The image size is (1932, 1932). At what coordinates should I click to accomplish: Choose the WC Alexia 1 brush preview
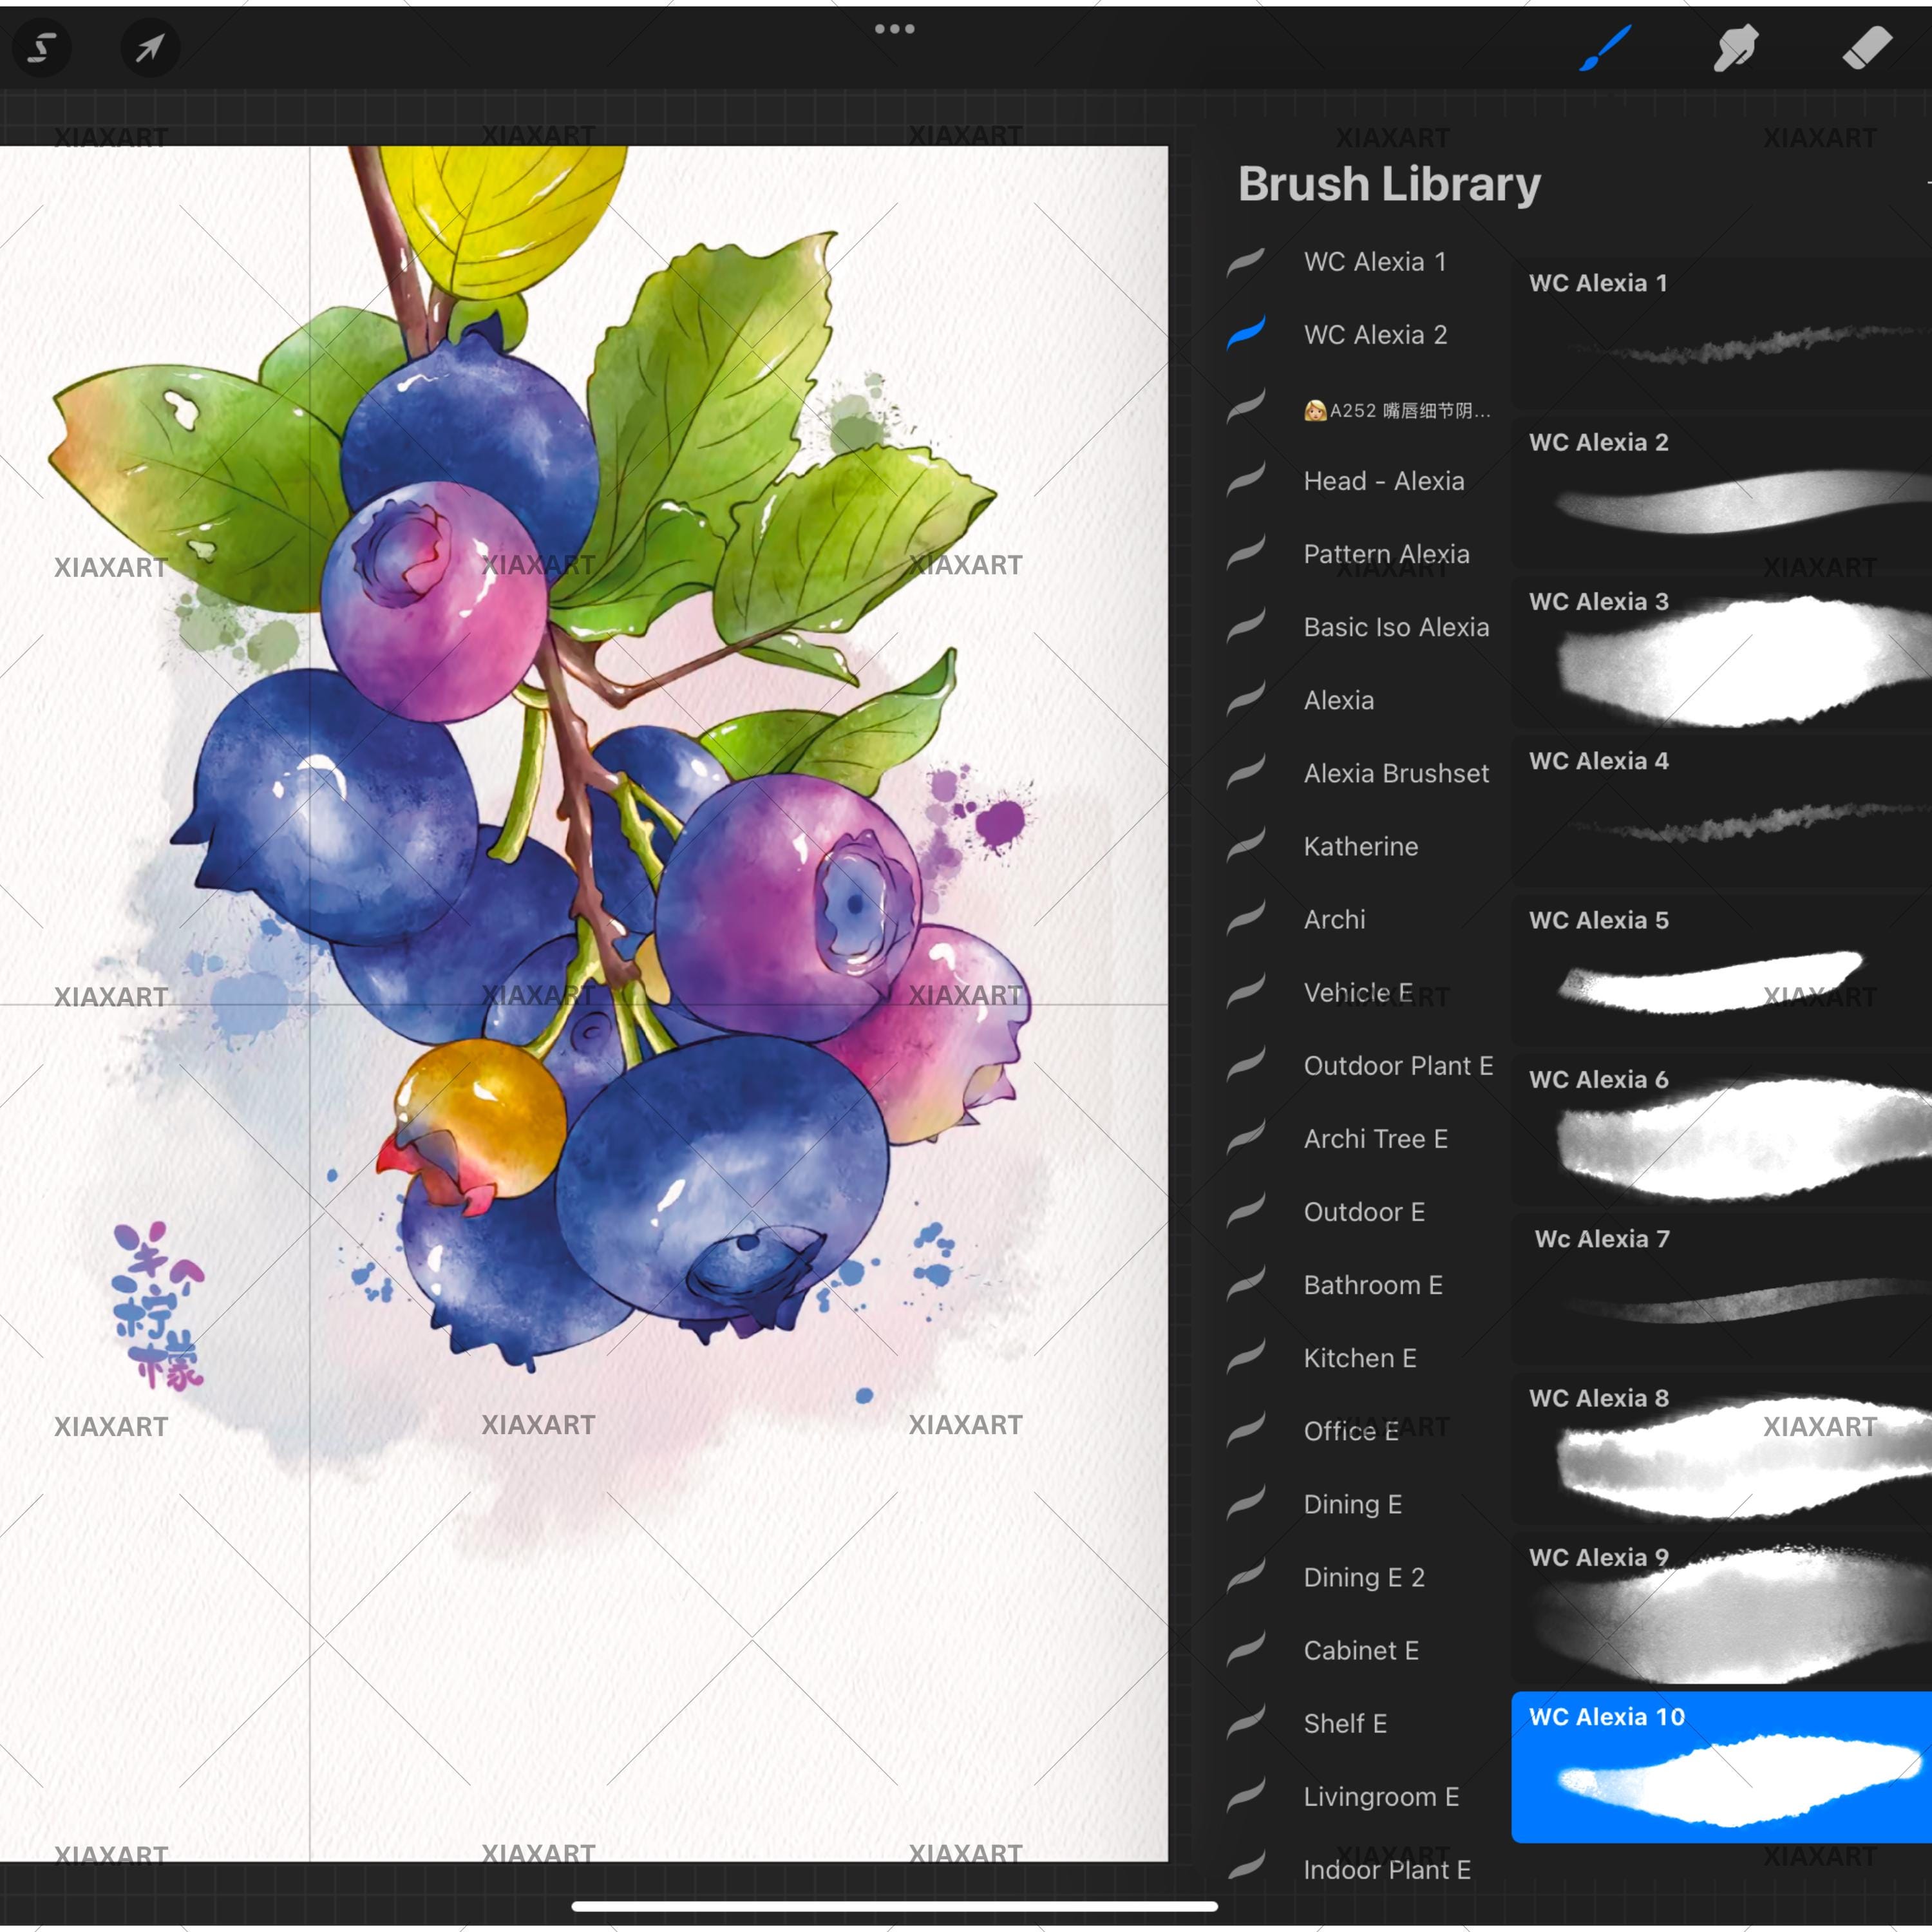point(1721,333)
